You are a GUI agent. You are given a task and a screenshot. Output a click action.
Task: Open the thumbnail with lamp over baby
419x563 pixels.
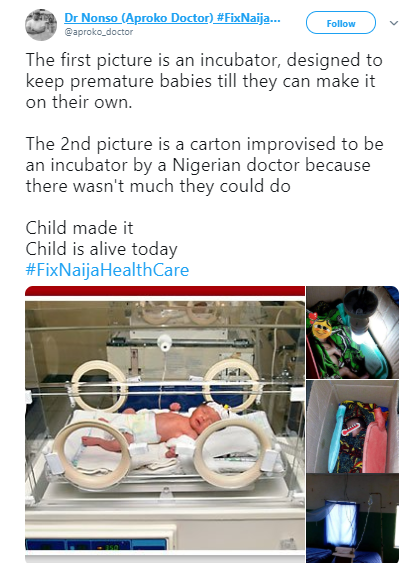[x=353, y=332]
